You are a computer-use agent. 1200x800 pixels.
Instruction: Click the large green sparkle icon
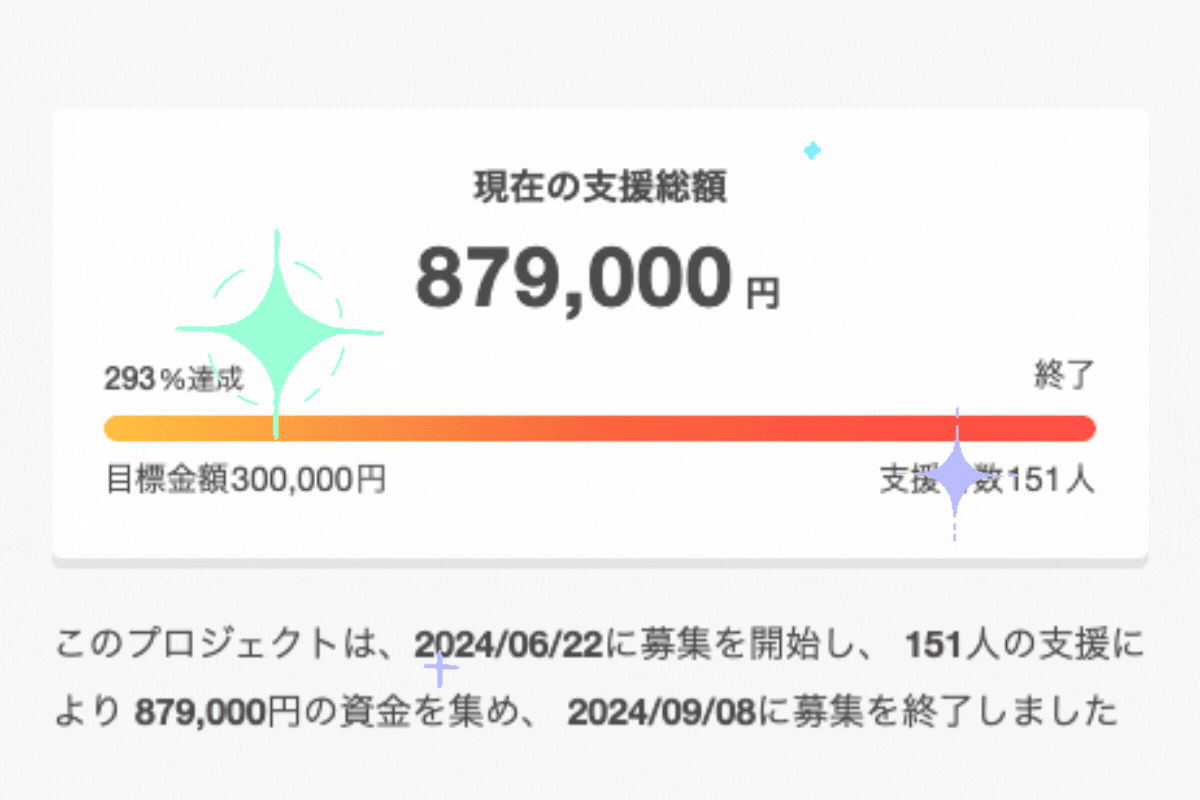(277, 333)
